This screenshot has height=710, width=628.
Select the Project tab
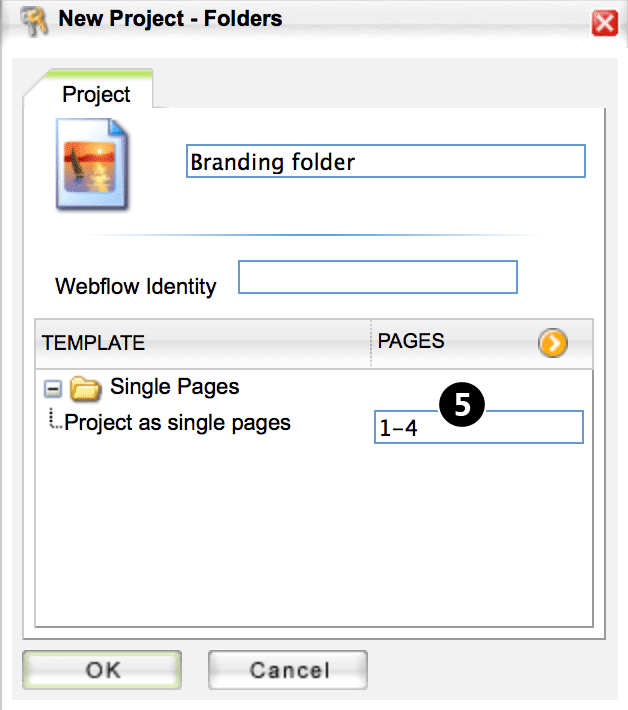pos(96,94)
